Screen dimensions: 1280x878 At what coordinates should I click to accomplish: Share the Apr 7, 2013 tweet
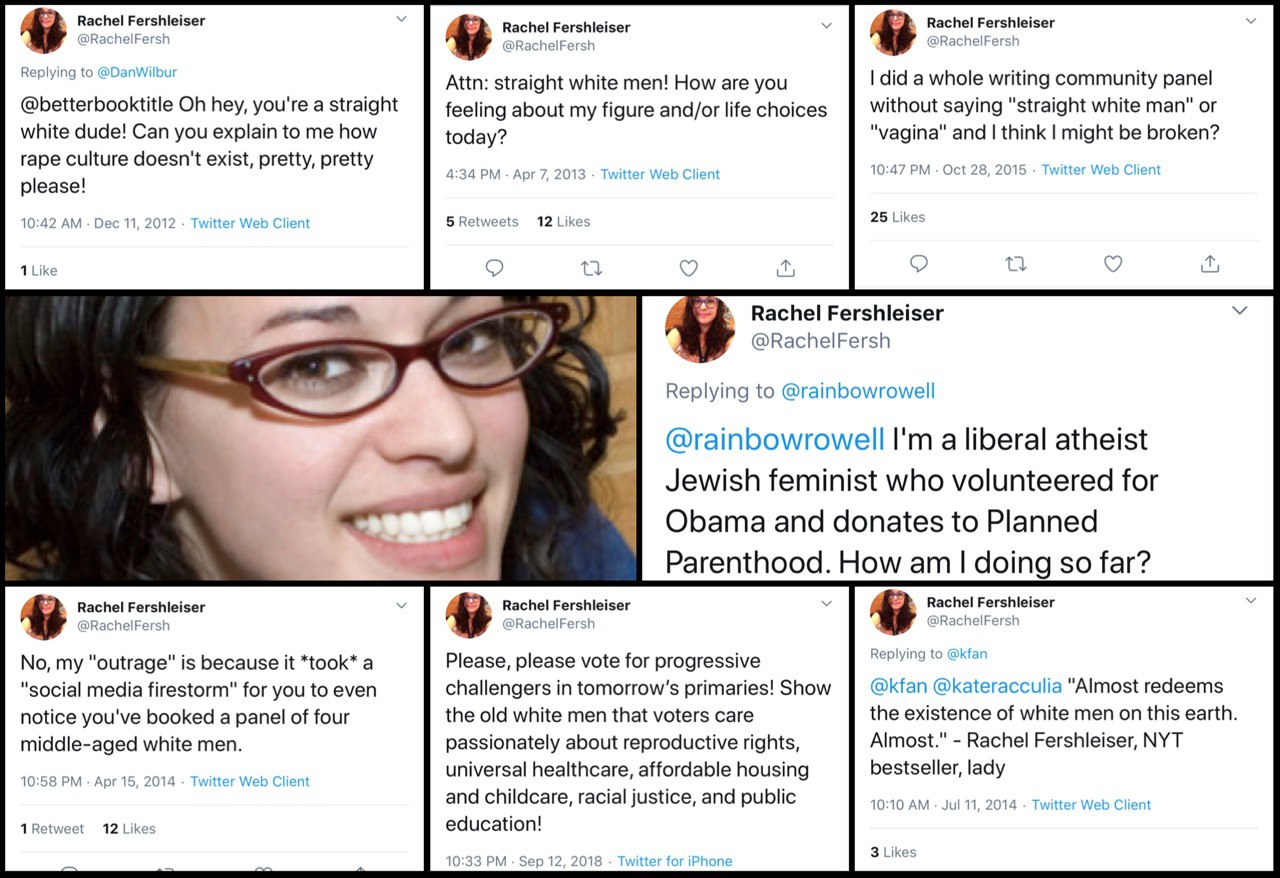tap(786, 268)
